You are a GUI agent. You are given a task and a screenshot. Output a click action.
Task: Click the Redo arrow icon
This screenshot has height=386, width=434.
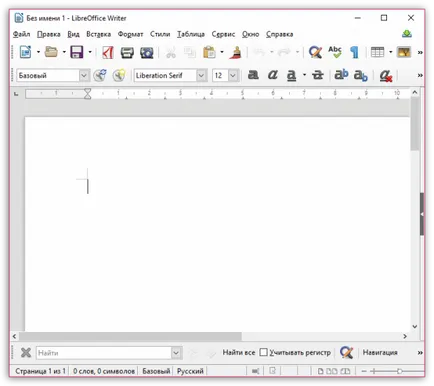pos(284,52)
